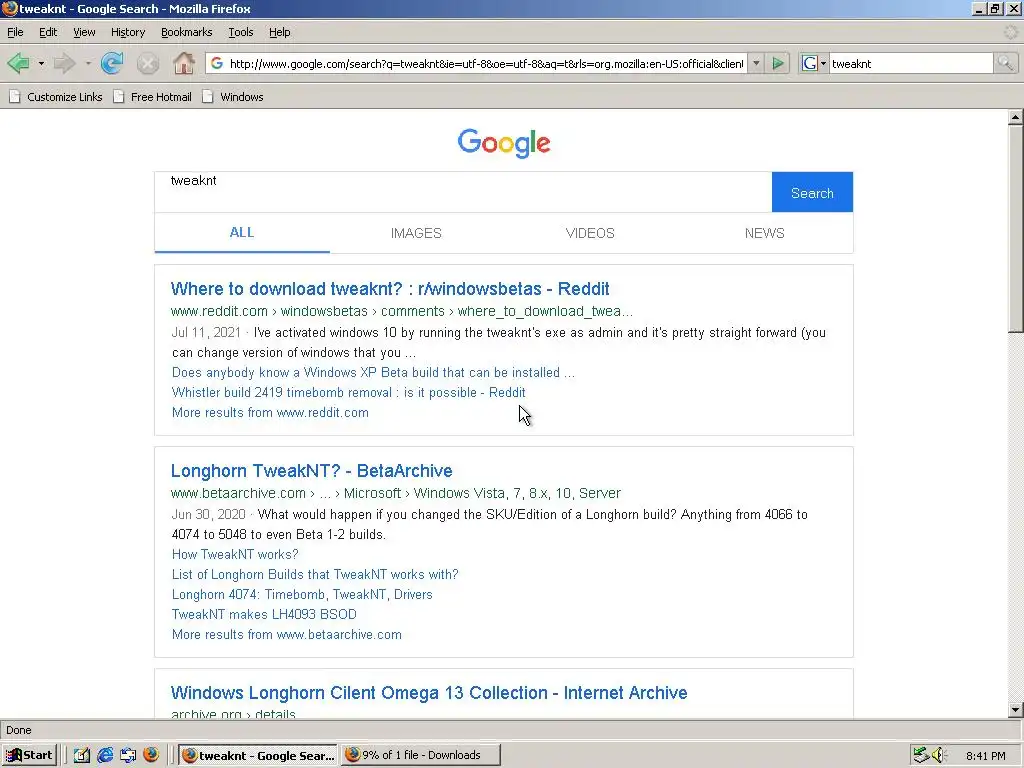Click the first quick launch notepad icon
Viewport: 1024px width, 768px height.
click(82, 756)
